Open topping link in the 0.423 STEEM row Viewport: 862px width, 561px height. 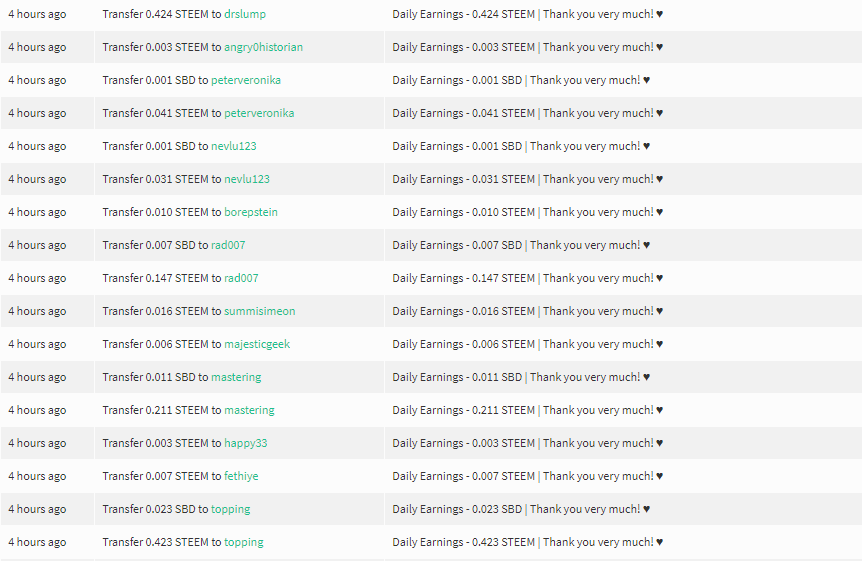pyautogui.click(x=244, y=542)
